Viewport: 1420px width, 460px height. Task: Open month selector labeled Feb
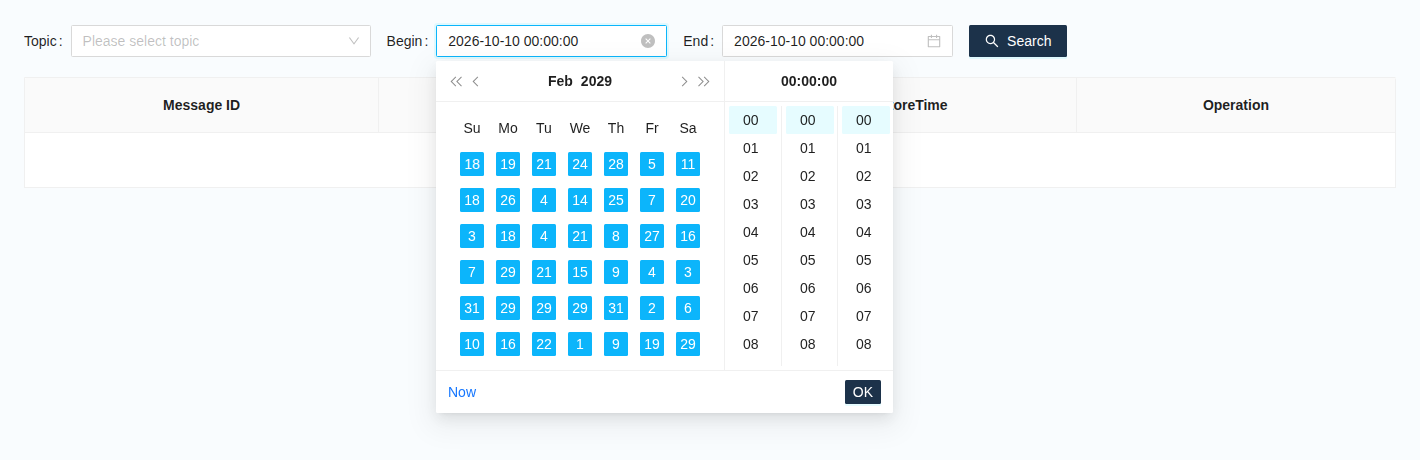(560, 81)
